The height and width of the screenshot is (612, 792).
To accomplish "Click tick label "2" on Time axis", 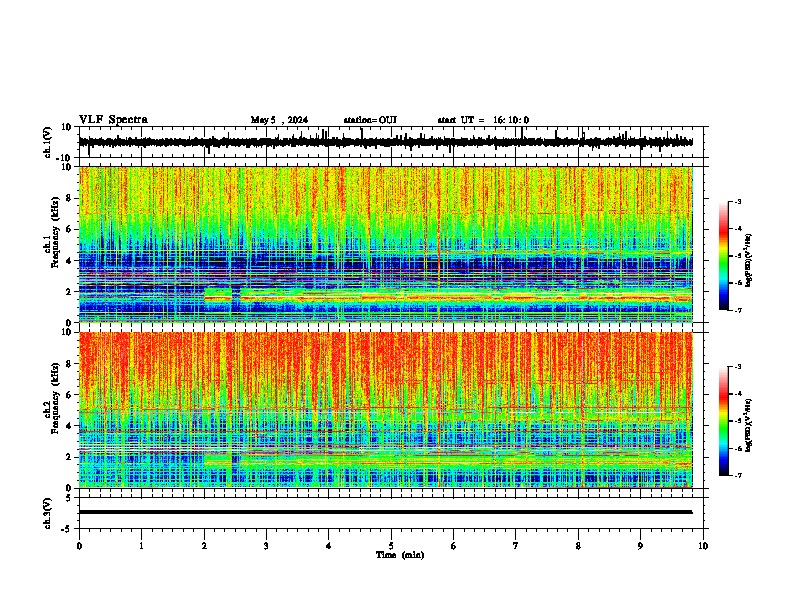I will [x=204, y=546].
